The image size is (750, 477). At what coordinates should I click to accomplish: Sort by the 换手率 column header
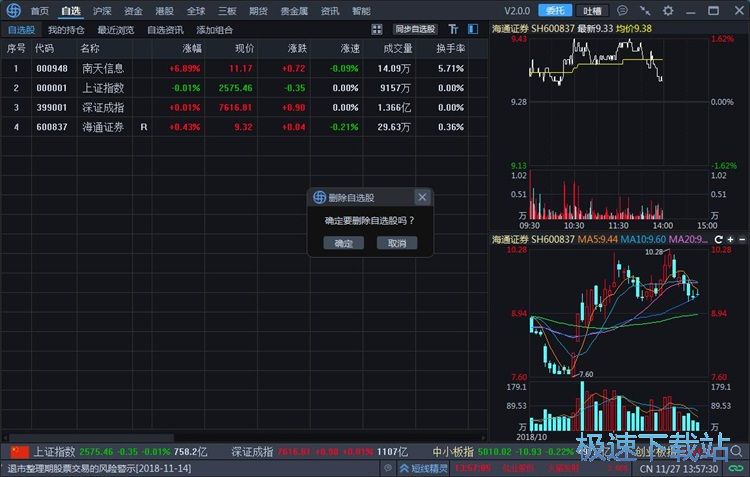450,48
